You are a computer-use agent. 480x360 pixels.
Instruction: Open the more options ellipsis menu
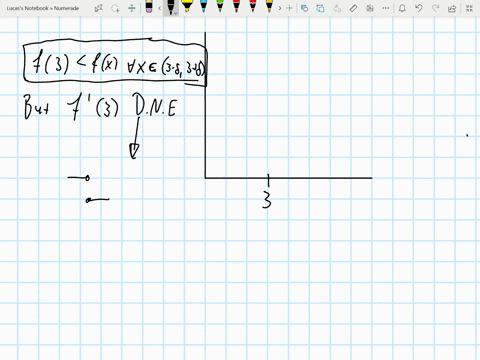386,8
